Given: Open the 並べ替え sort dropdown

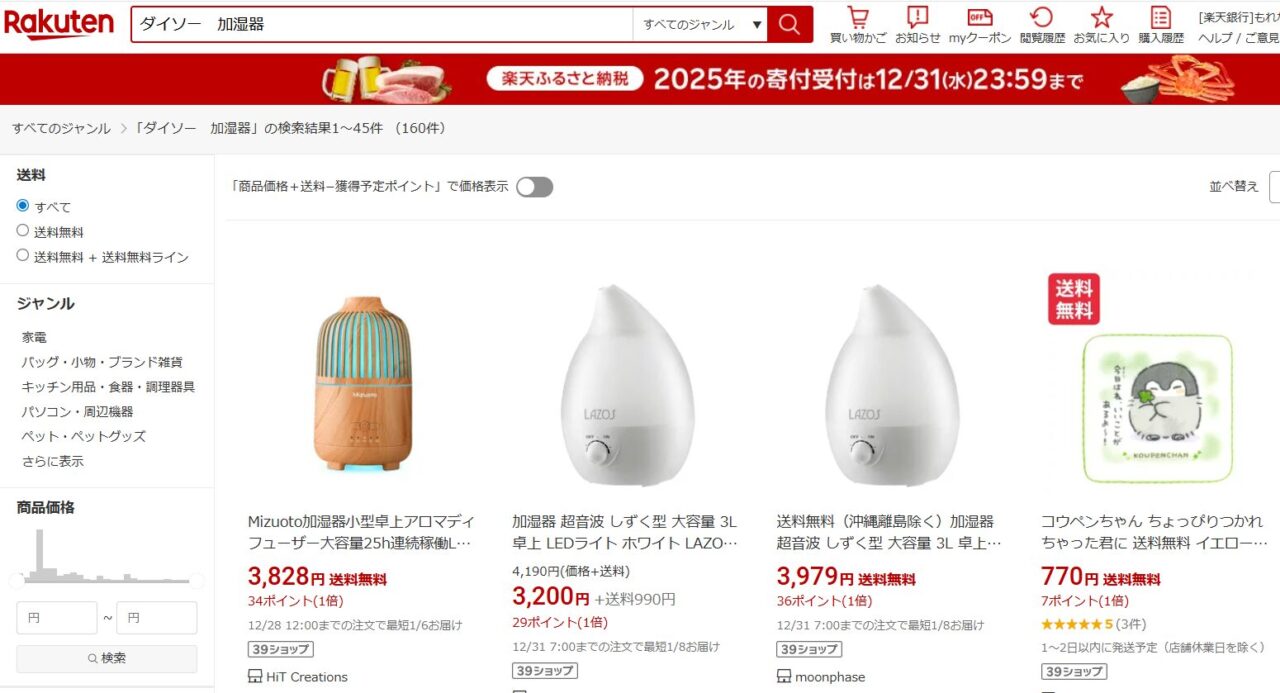Looking at the screenshot, I should coord(1274,187).
